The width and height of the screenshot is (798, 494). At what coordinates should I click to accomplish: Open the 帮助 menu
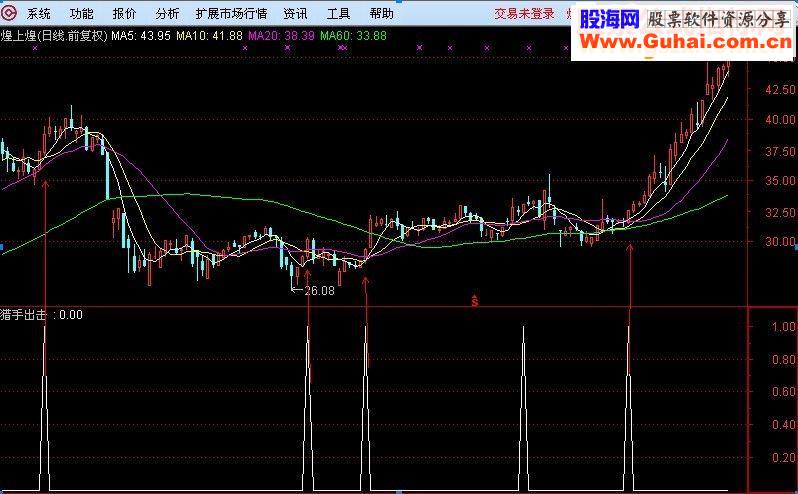pos(382,14)
